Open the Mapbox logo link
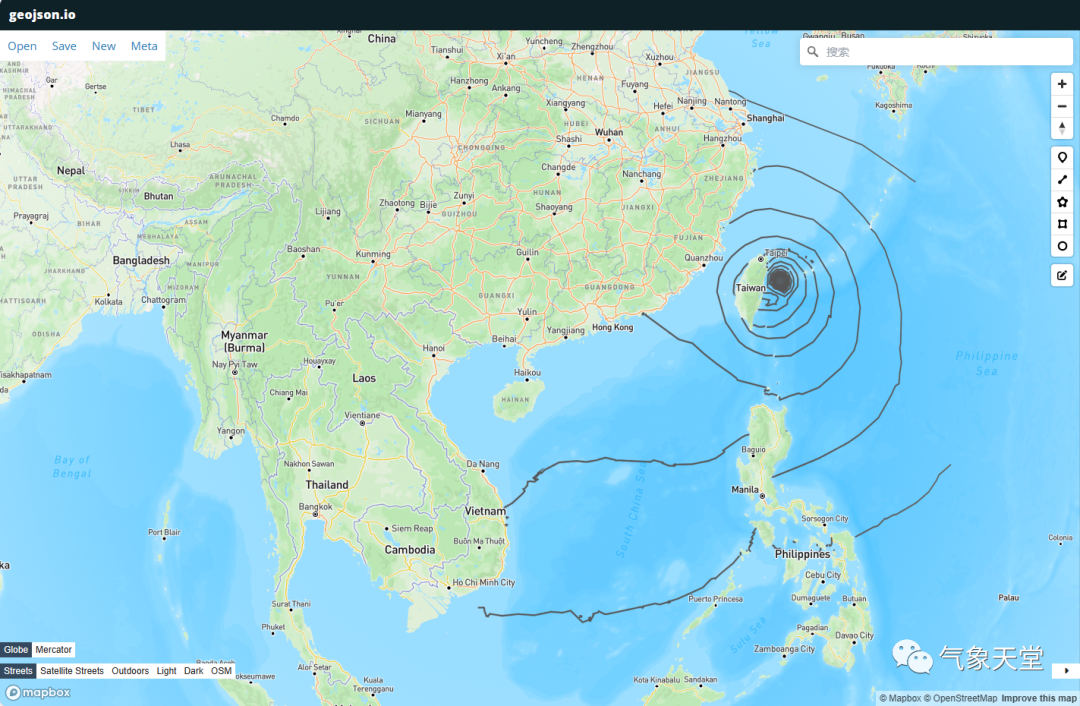 pos(38,692)
